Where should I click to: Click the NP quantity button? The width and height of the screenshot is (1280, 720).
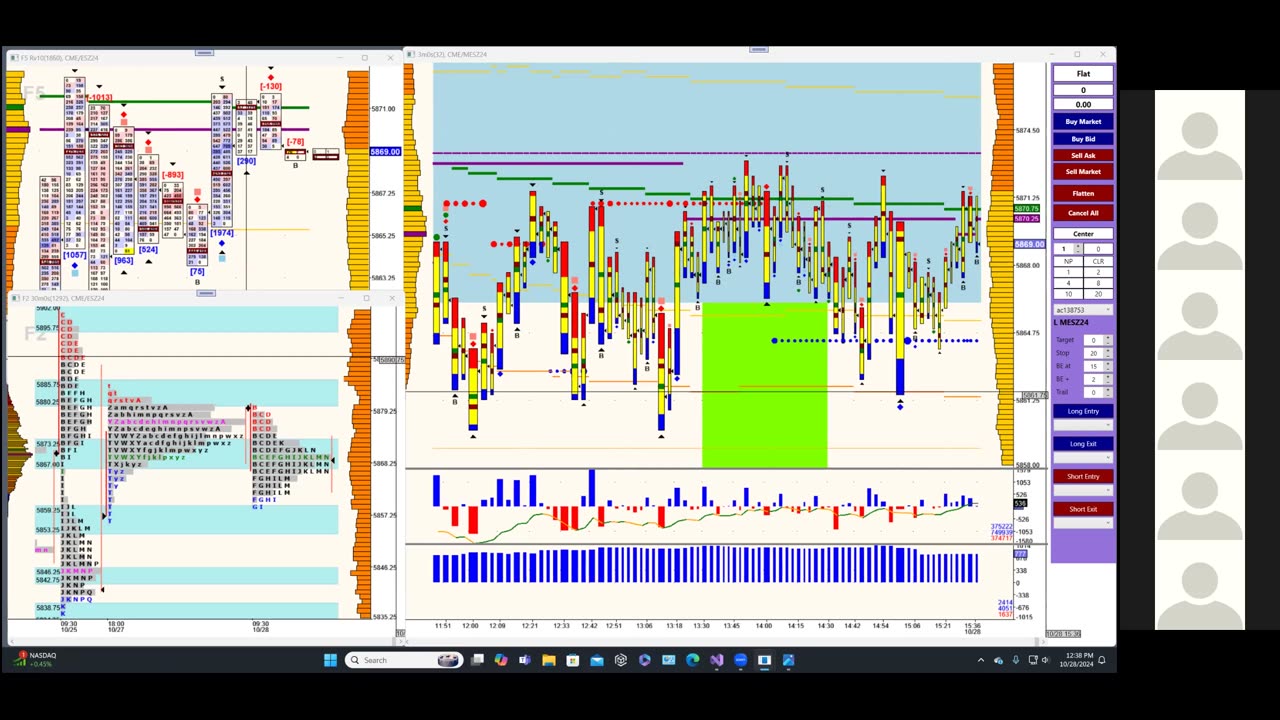point(1068,261)
